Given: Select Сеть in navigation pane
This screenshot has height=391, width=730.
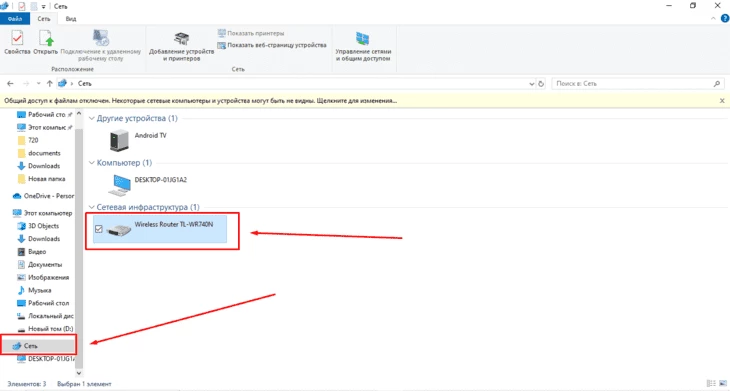Looking at the screenshot, I should coord(39,346).
